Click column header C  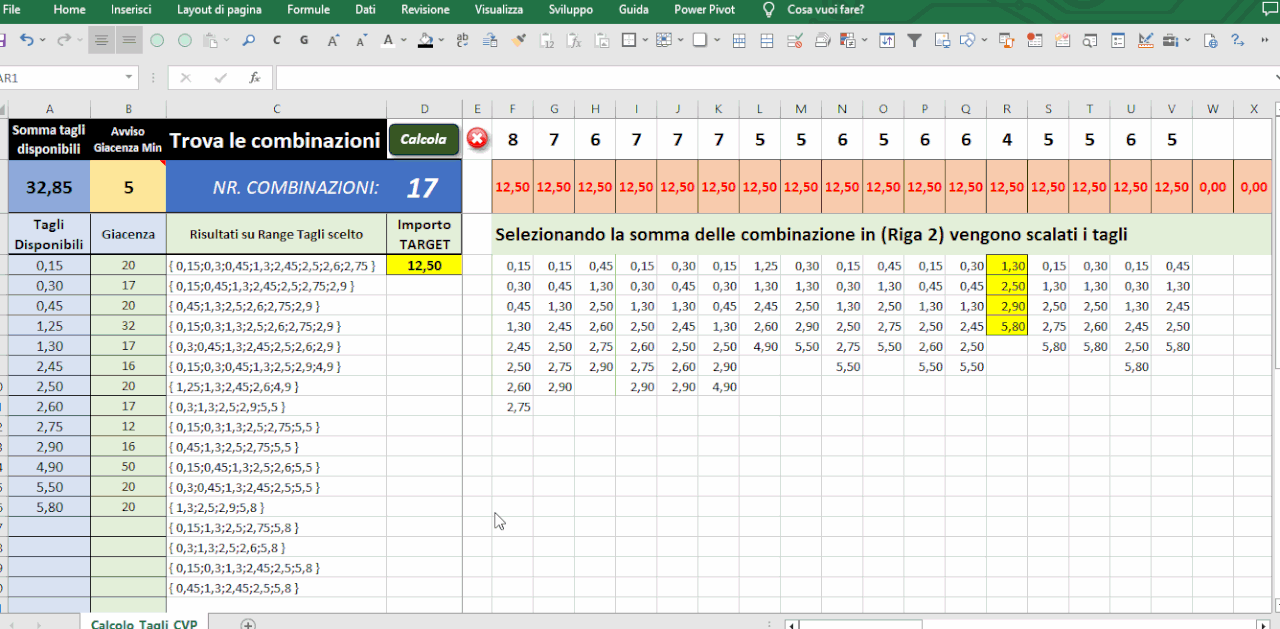coord(276,109)
